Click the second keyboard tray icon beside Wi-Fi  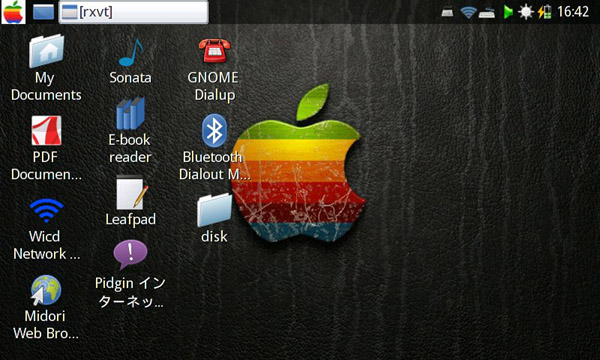tap(487, 13)
